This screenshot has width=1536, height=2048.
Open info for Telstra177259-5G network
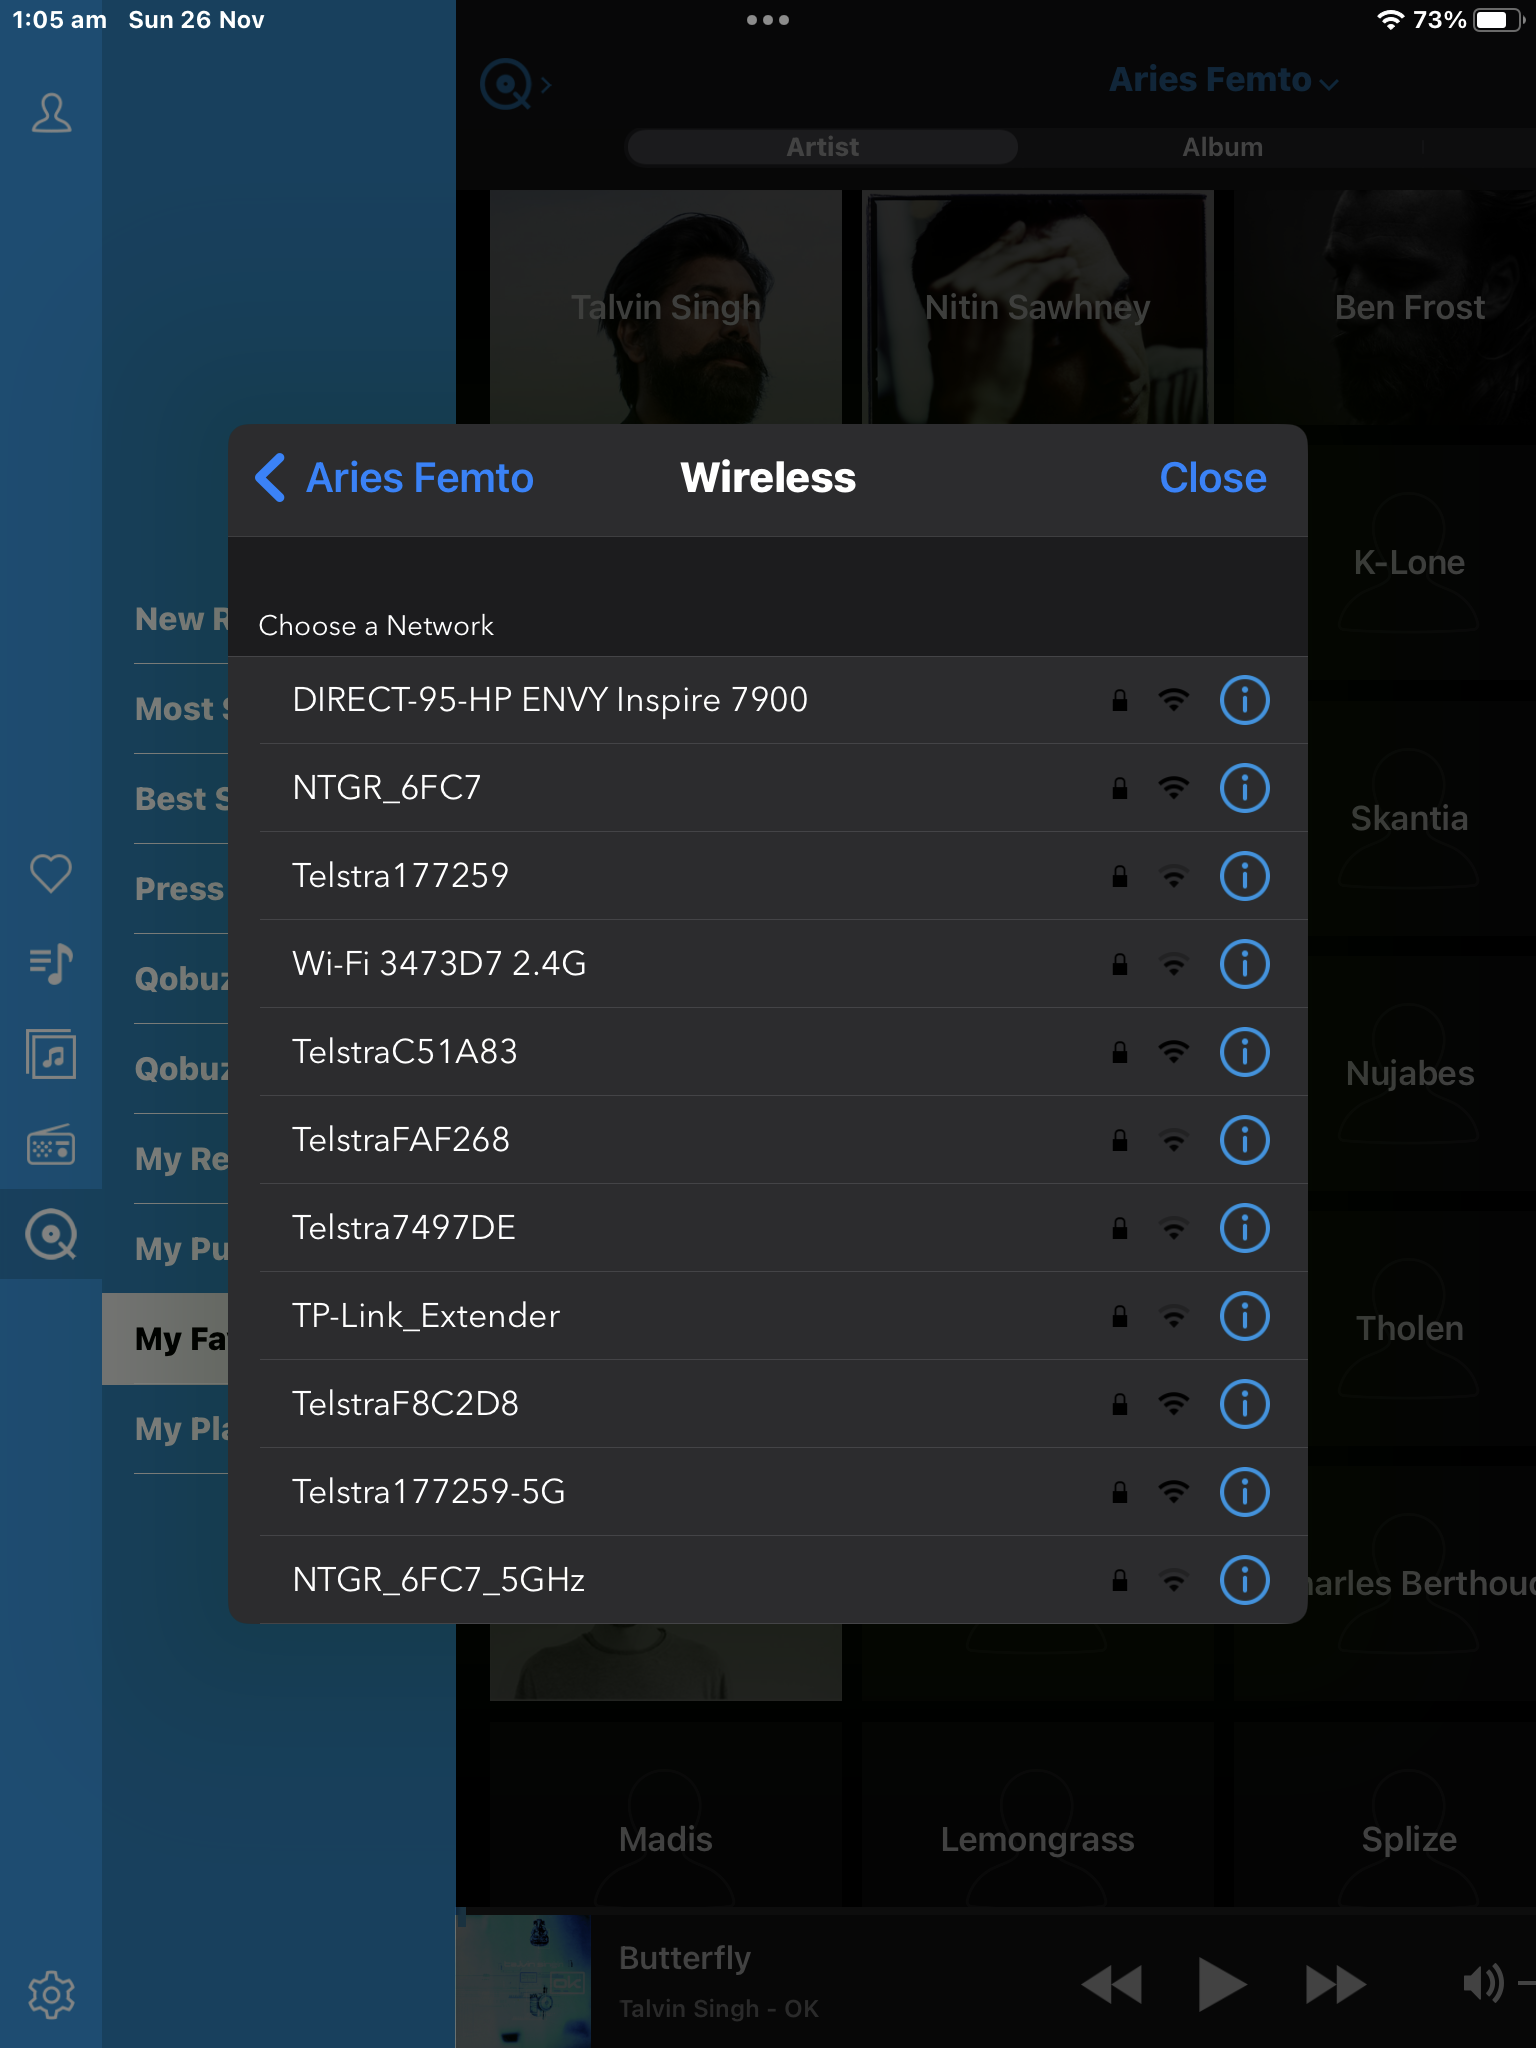point(1245,1492)
